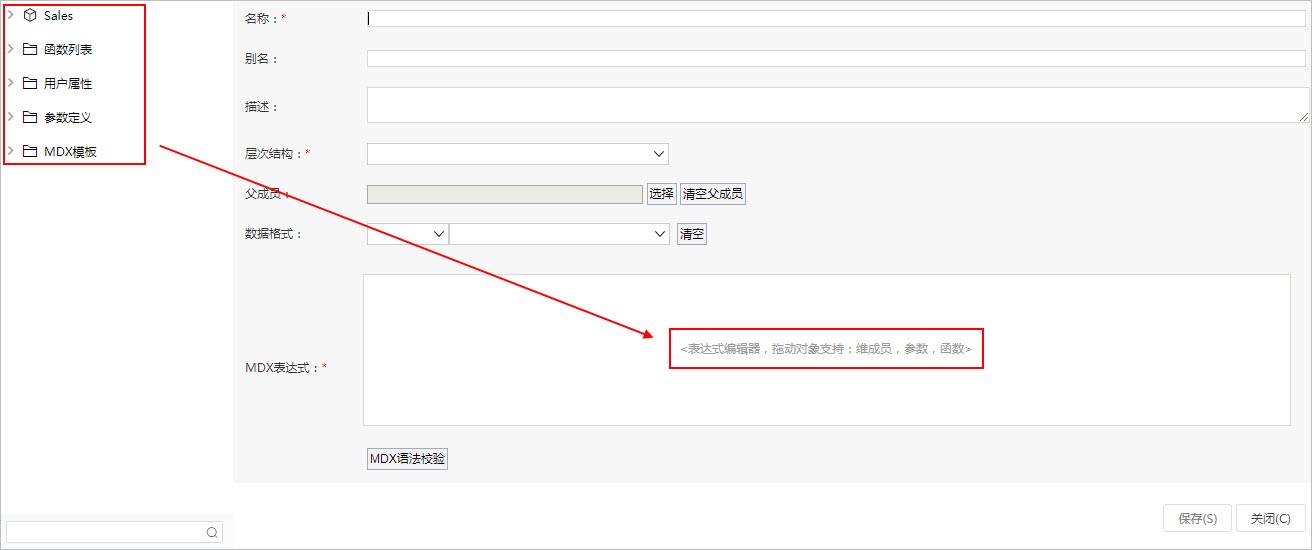
Task: Click the 名称 field label
Action: (x=265, y=19)
